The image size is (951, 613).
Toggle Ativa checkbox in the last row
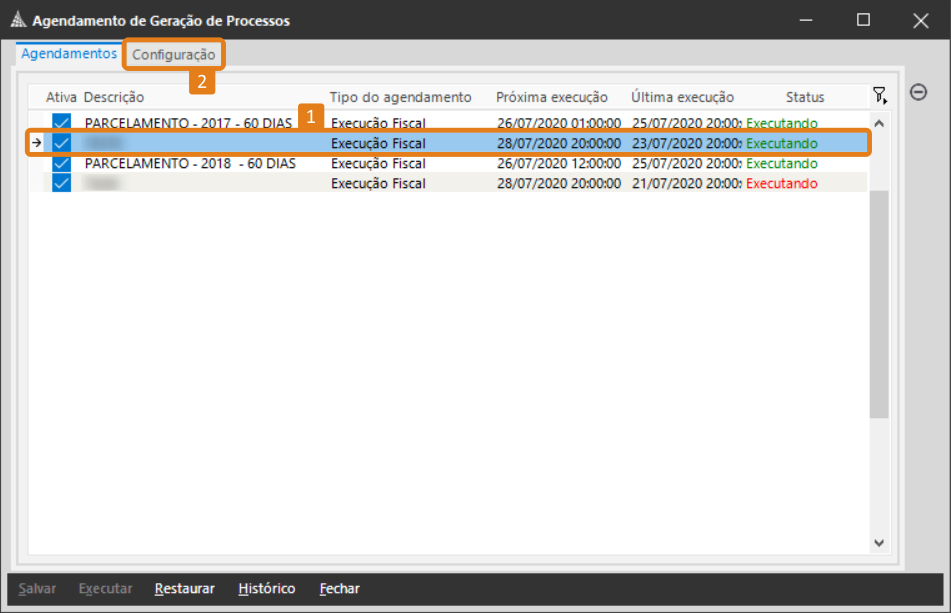coord(62,183)
